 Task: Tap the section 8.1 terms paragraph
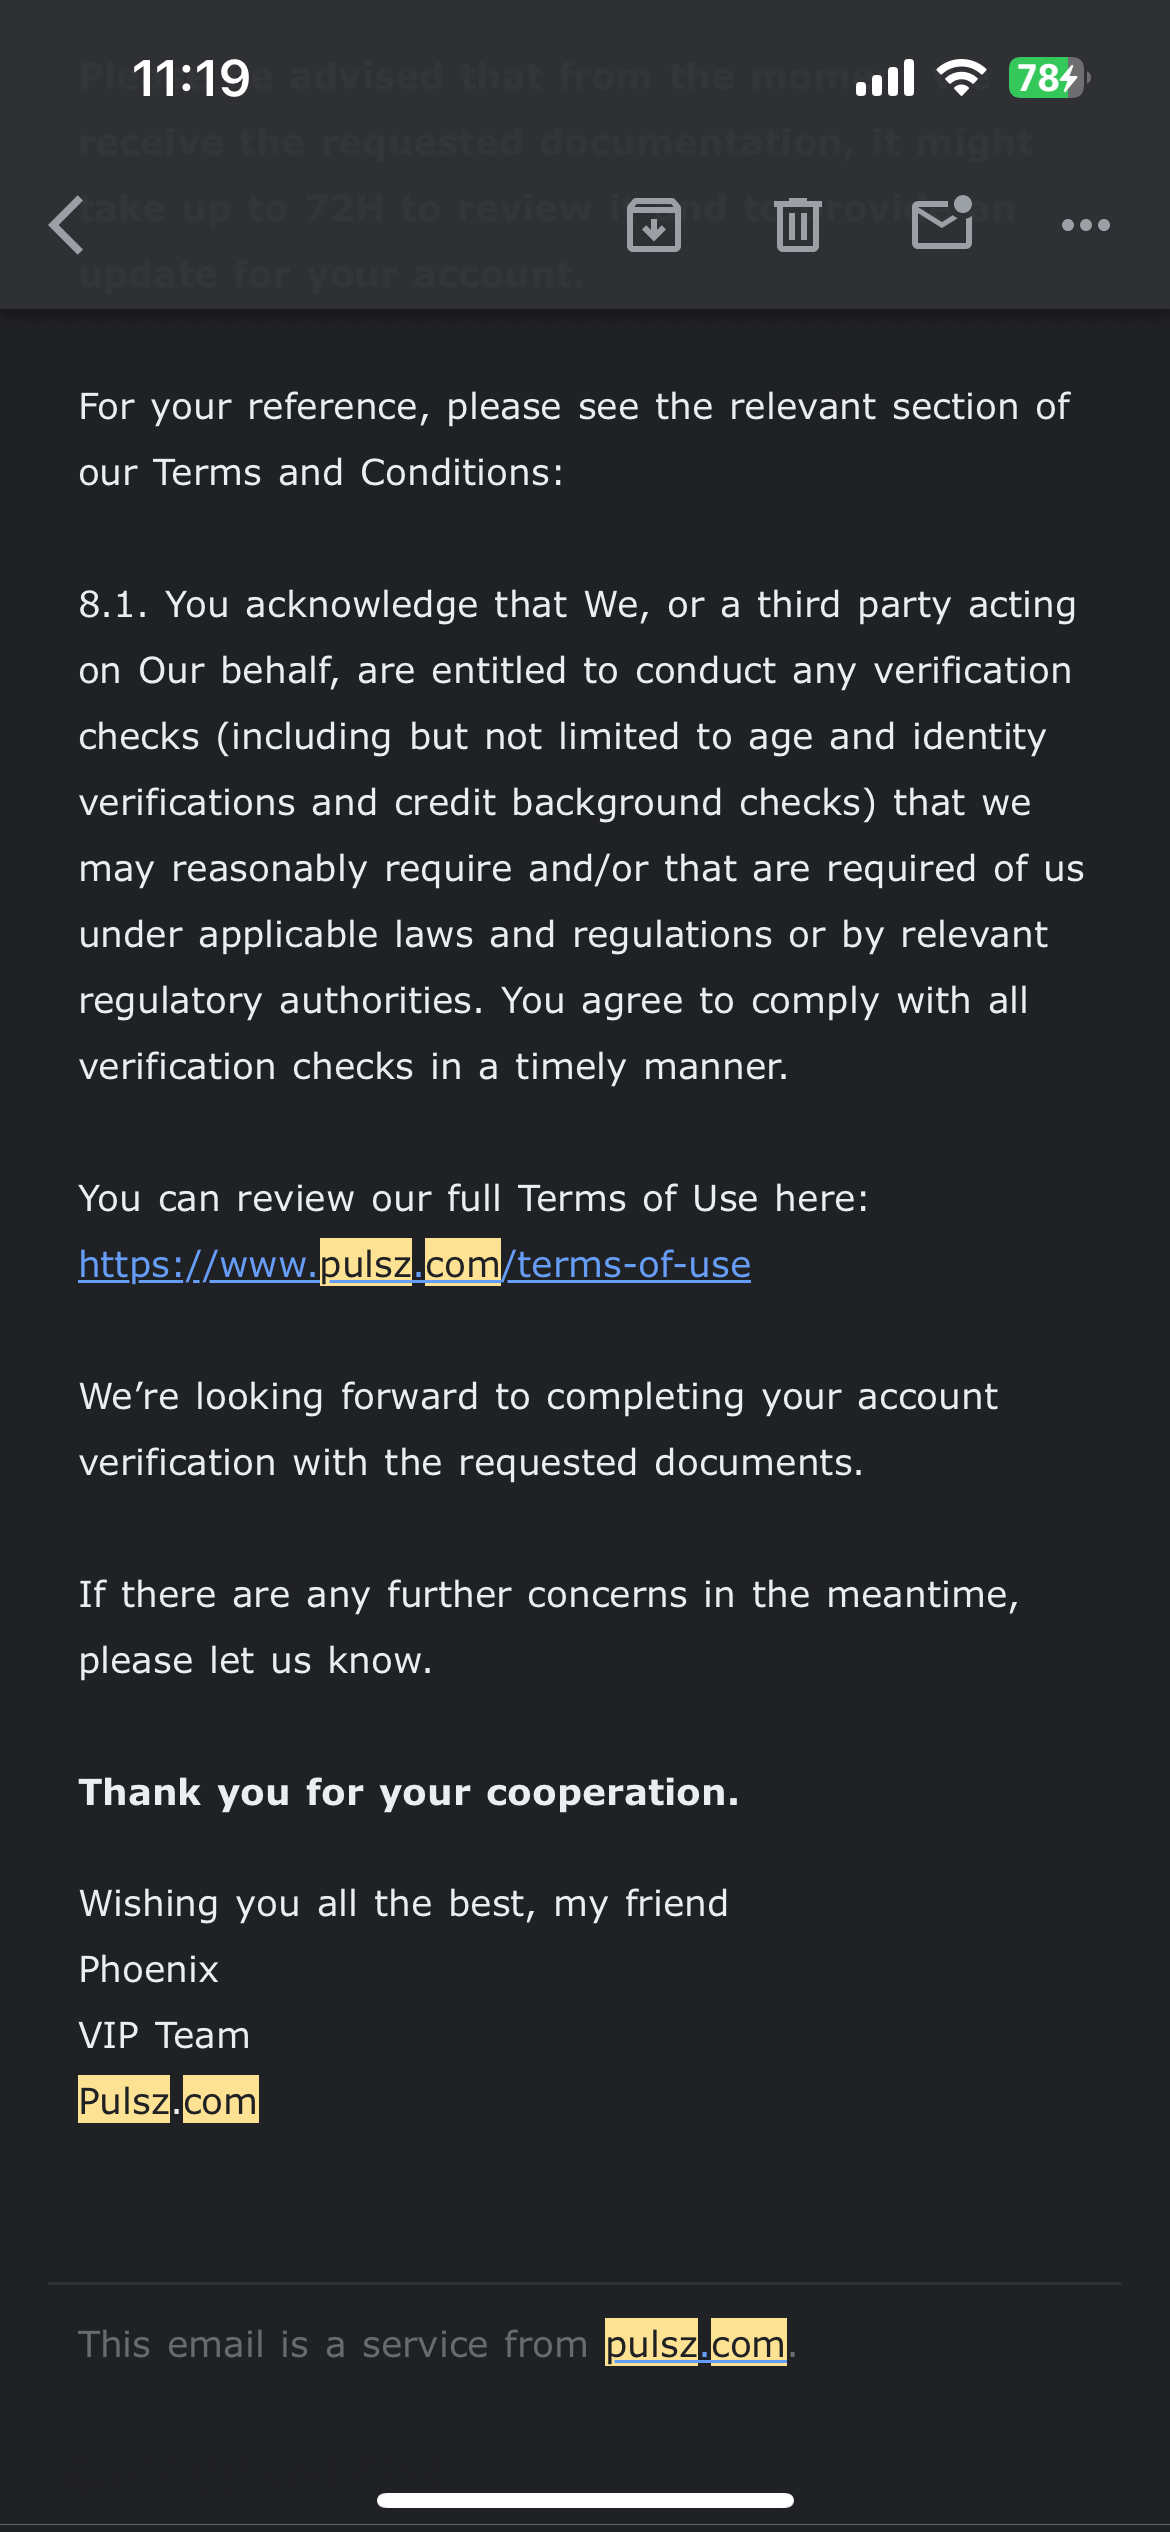[x=580, y=836]
